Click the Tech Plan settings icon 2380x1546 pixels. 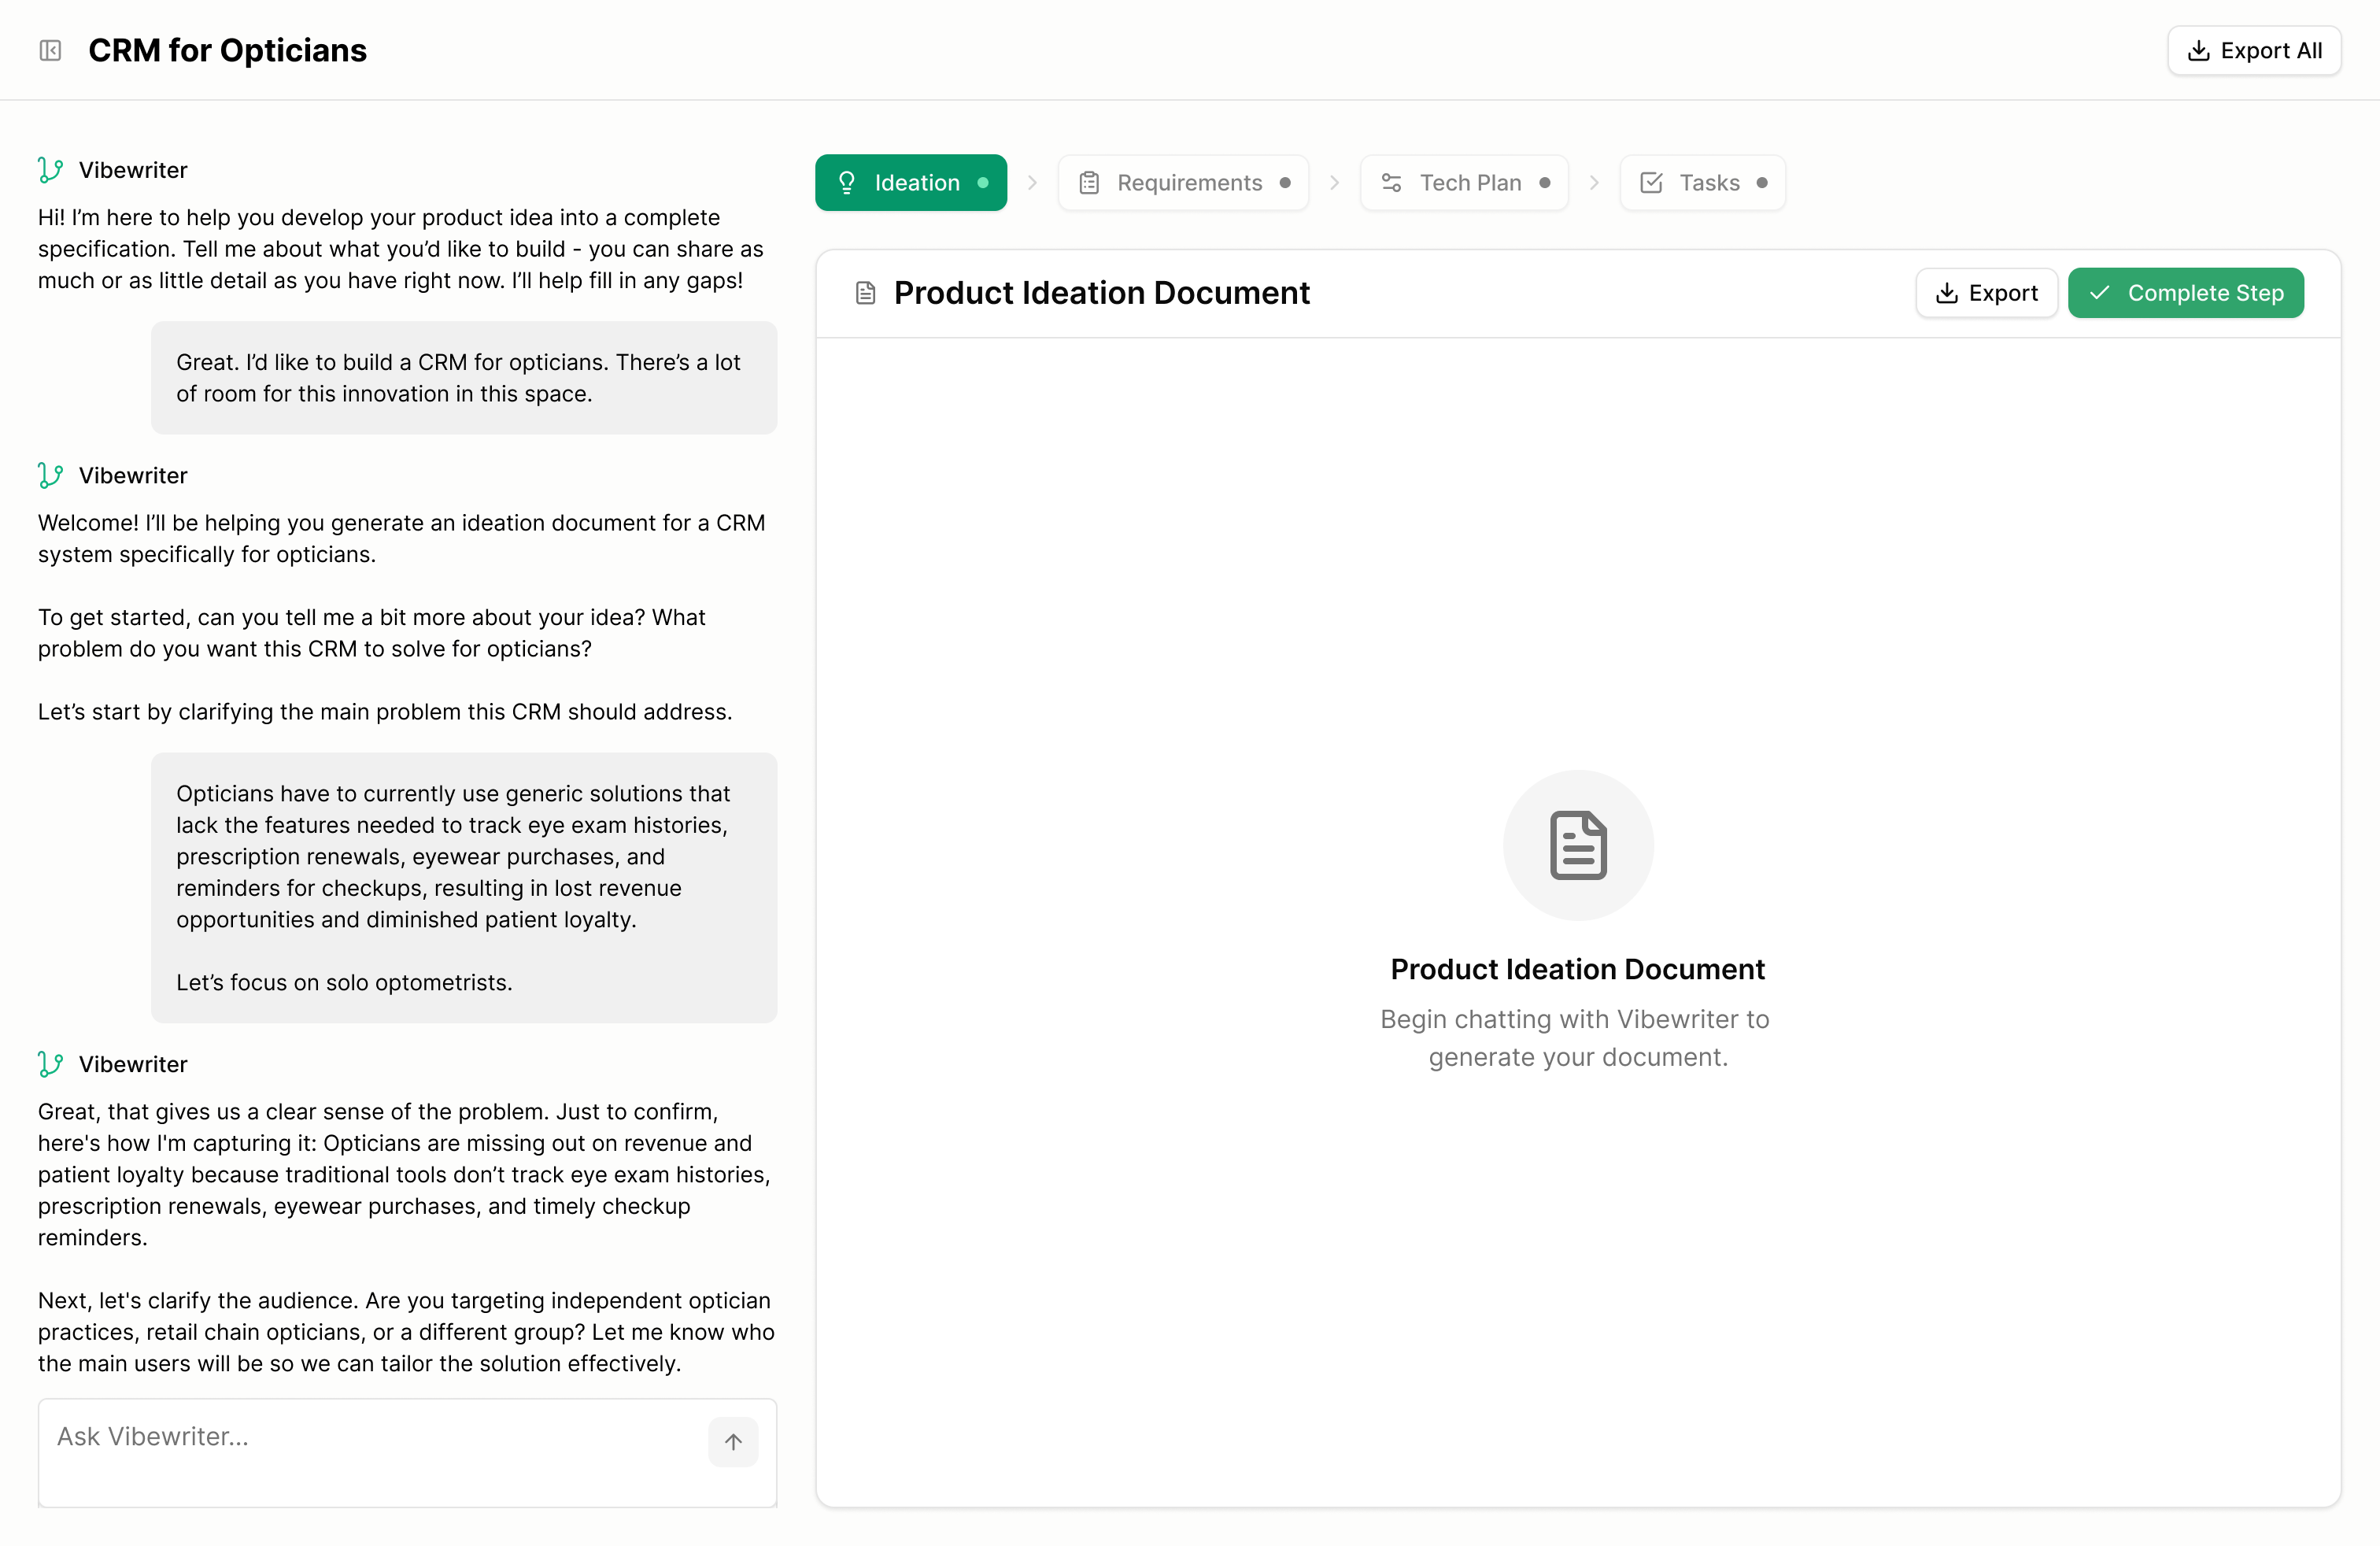[x=1391, y=182]
